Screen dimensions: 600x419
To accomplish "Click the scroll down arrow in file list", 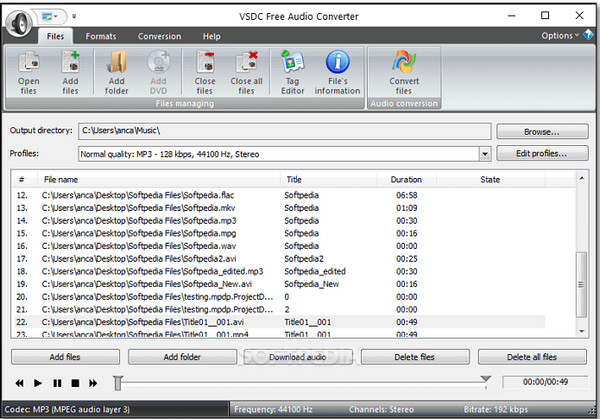I will pos(582,331).
